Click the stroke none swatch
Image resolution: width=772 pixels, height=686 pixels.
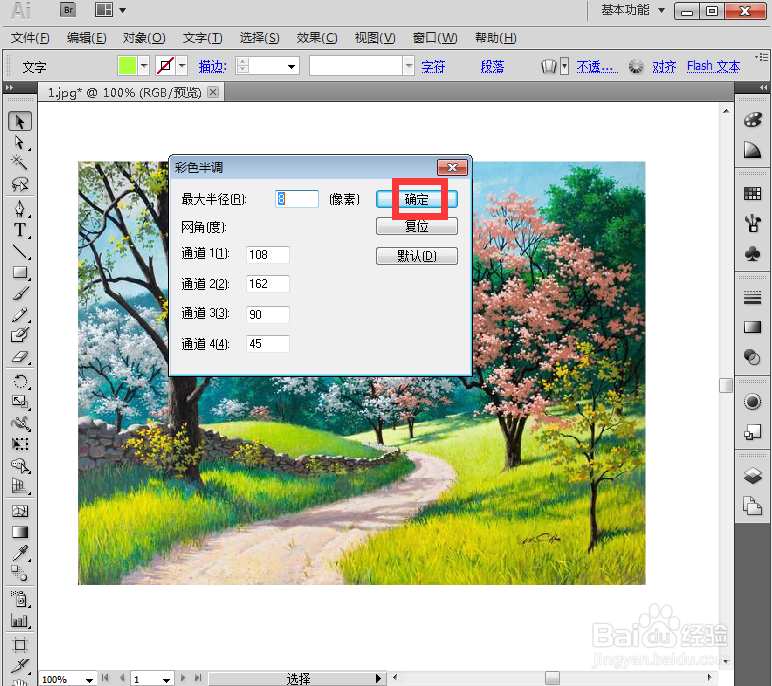pyautogui.click(x=165, y=65)
